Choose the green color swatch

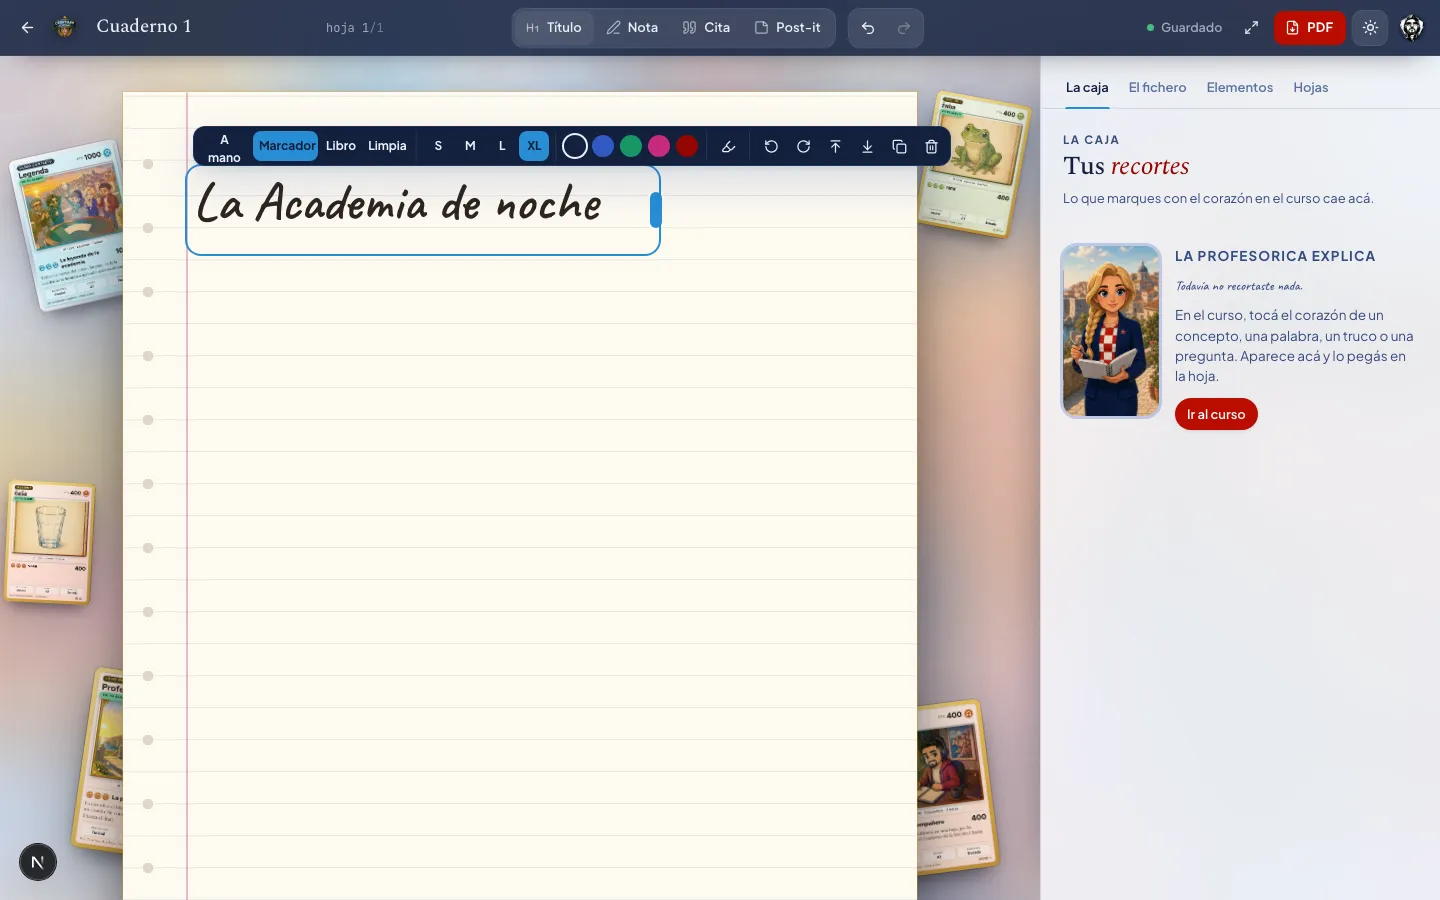631,147
